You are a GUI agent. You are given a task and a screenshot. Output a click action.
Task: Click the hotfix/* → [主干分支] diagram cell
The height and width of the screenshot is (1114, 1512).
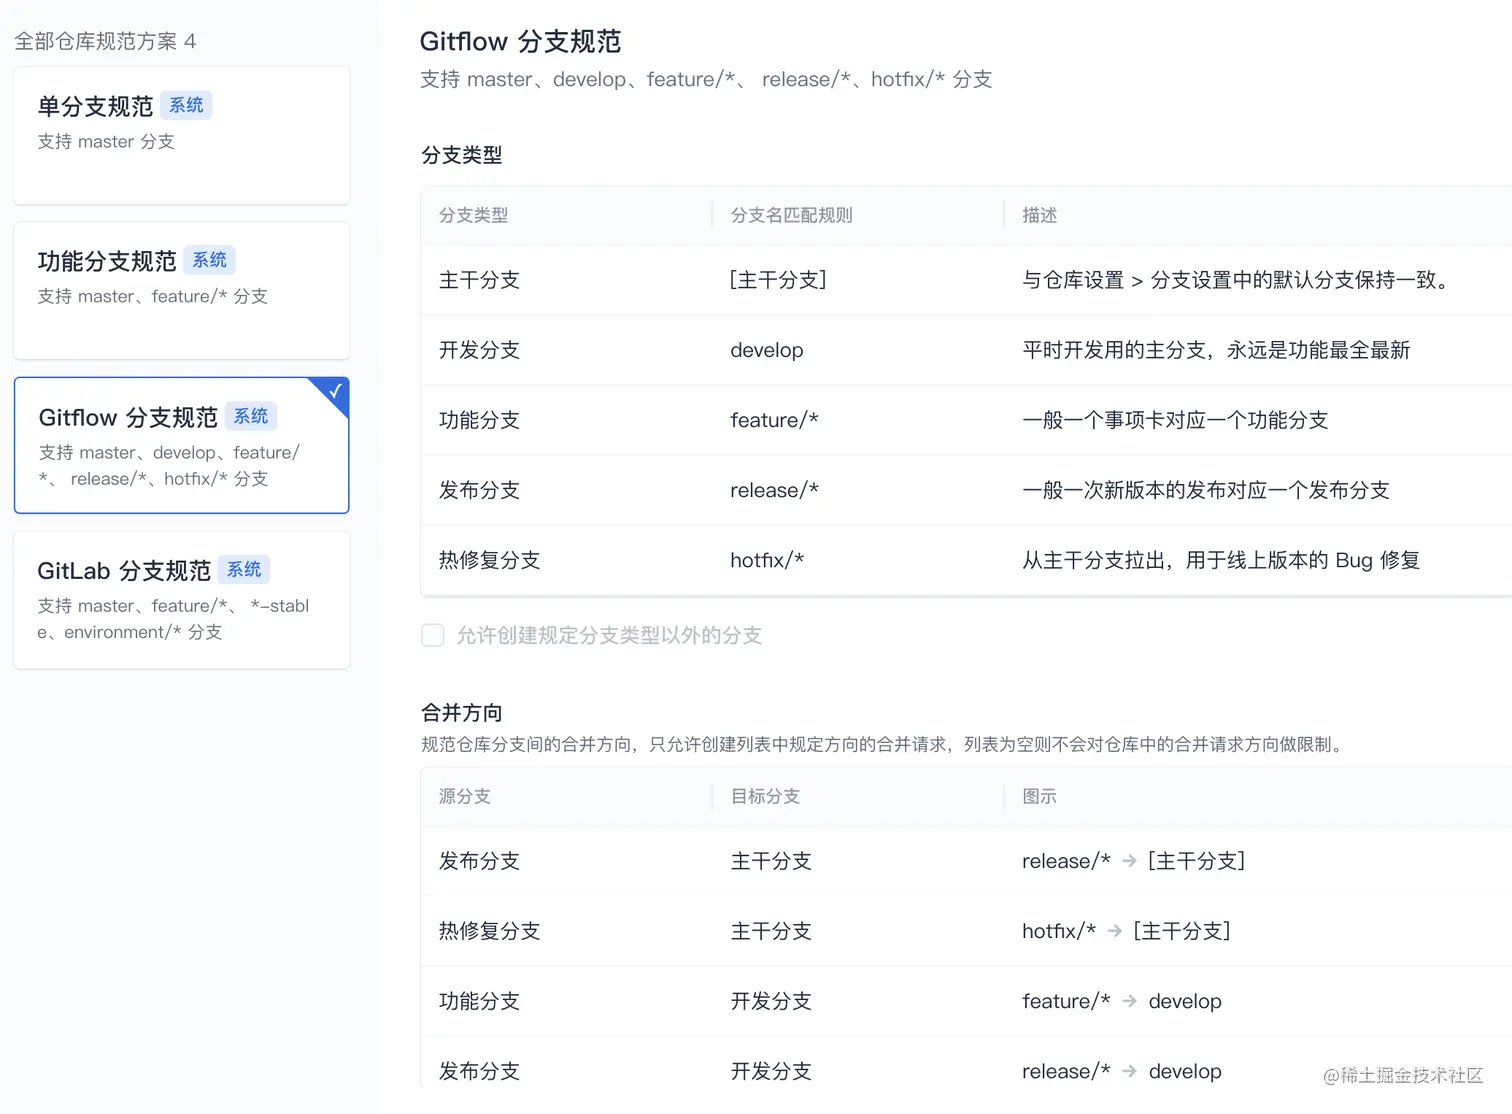pyautogui.click(x=1126, y=931)
